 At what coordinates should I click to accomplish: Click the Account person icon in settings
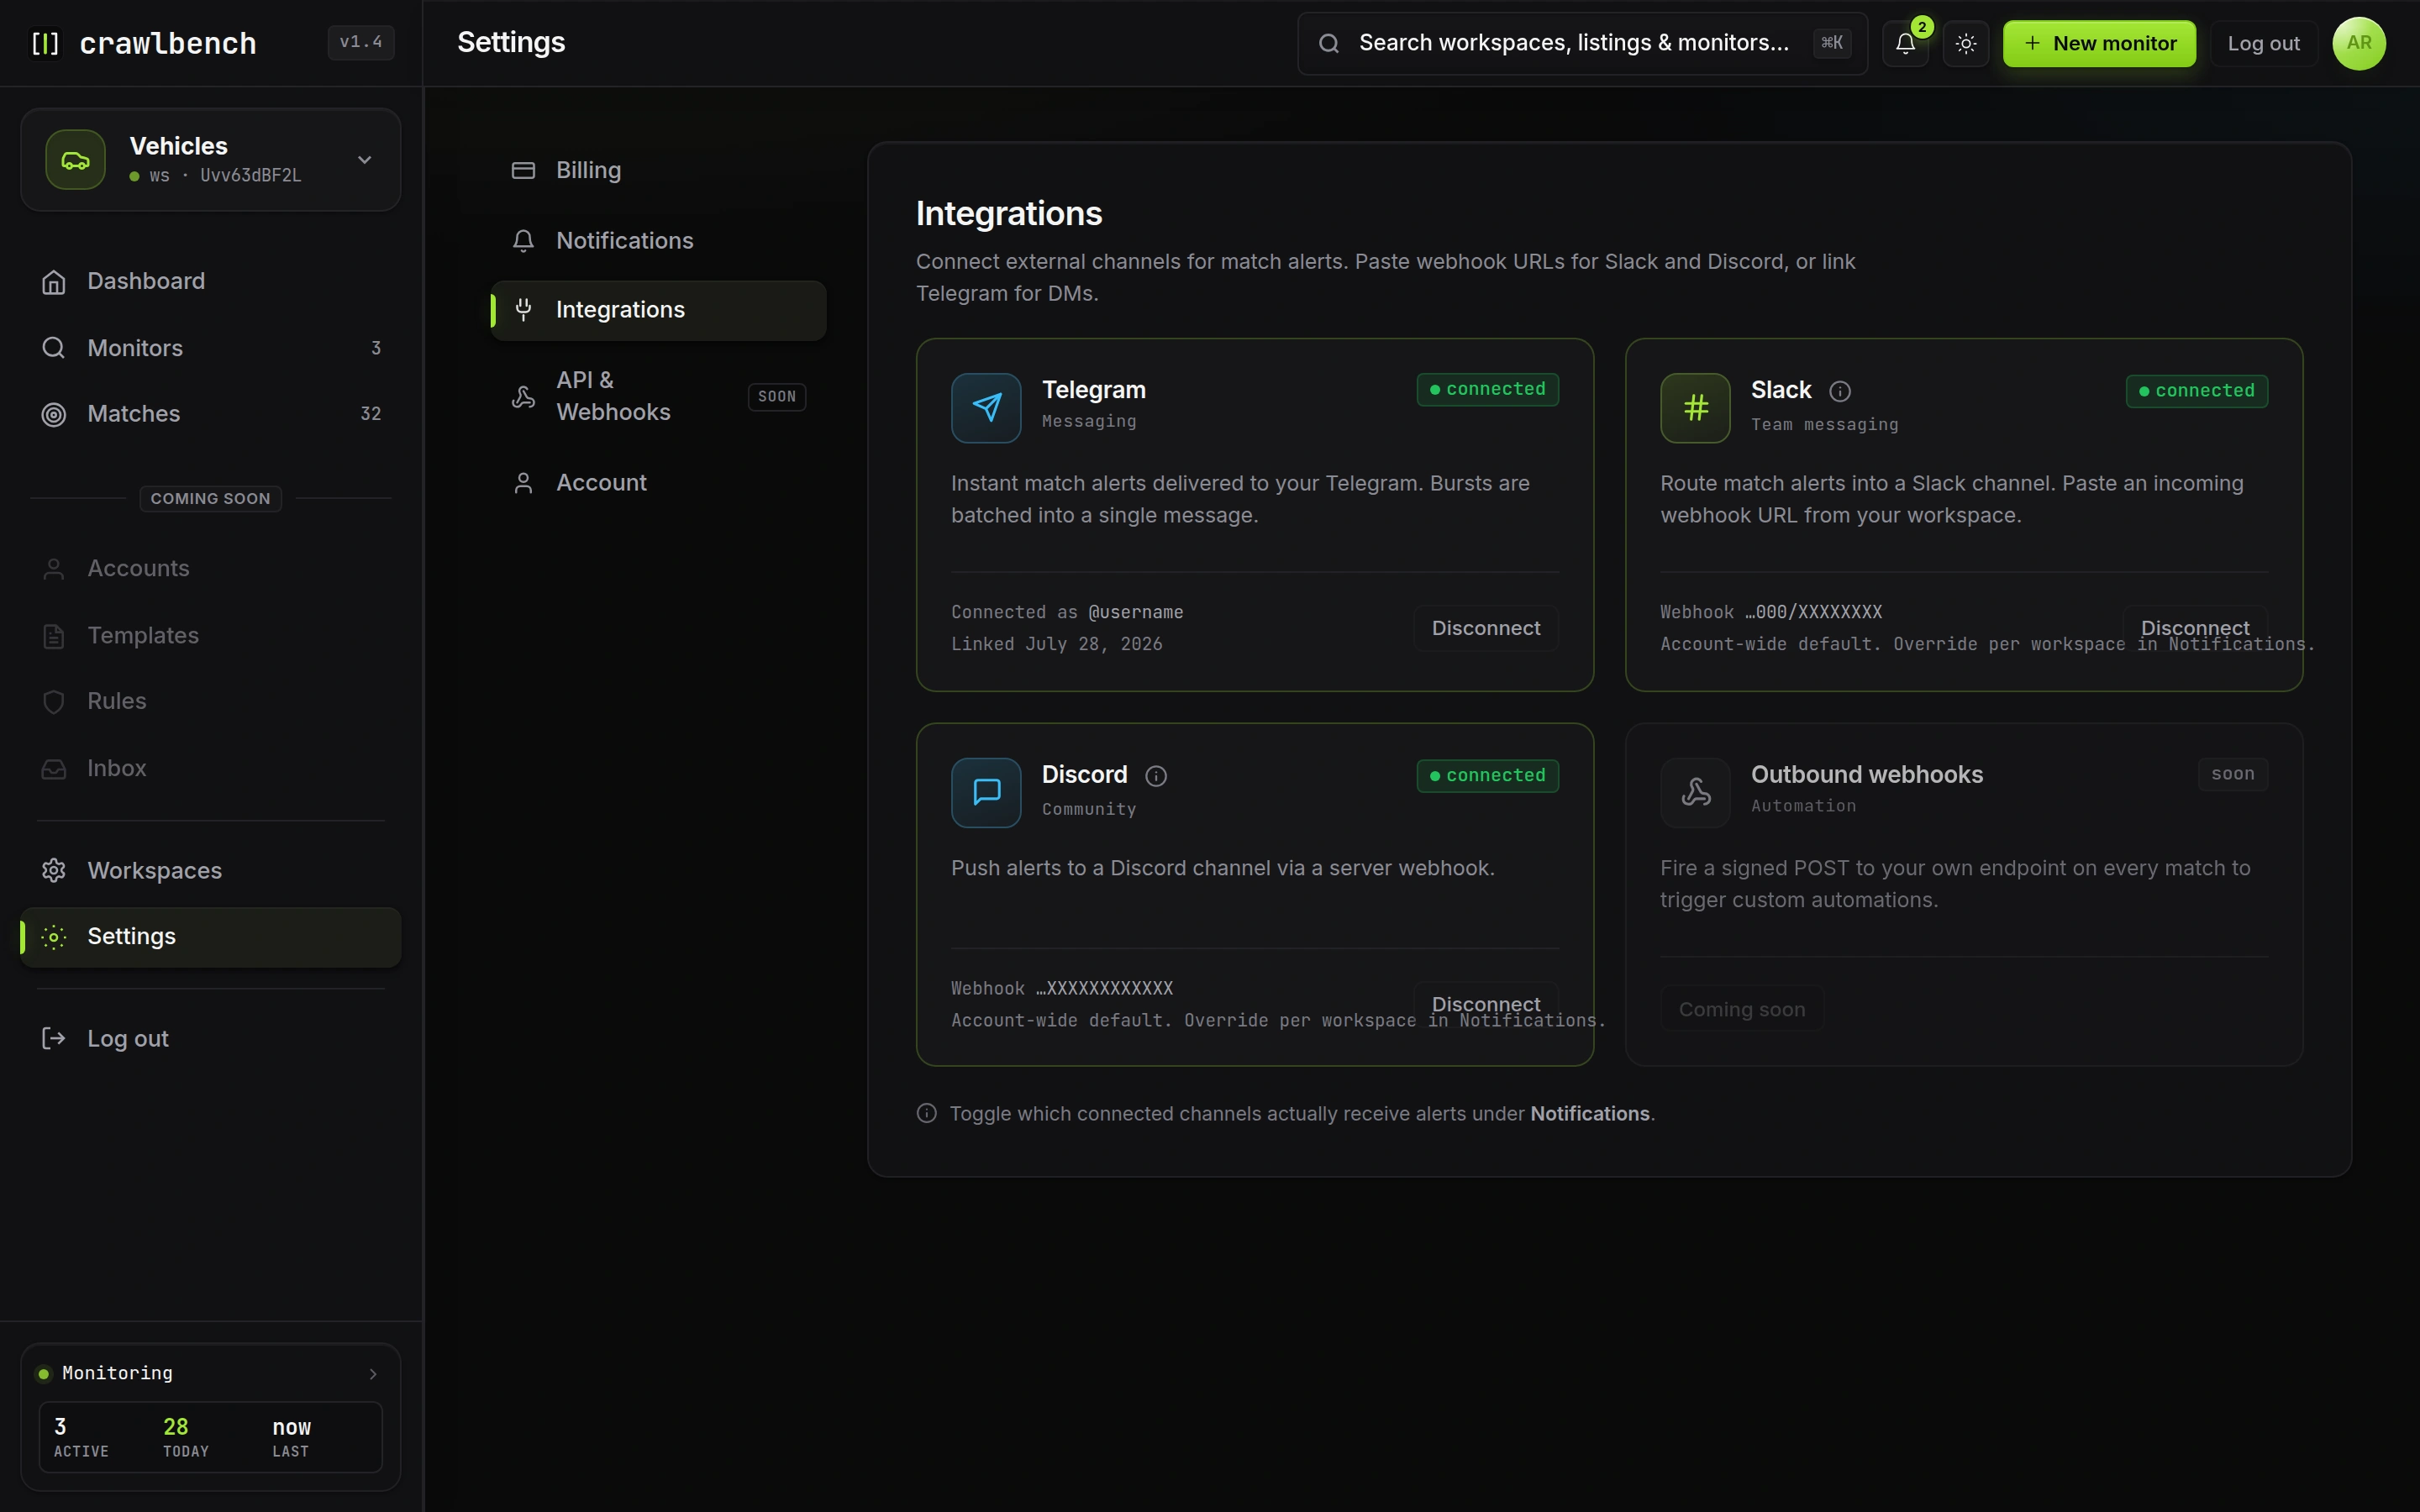[523, 483]
